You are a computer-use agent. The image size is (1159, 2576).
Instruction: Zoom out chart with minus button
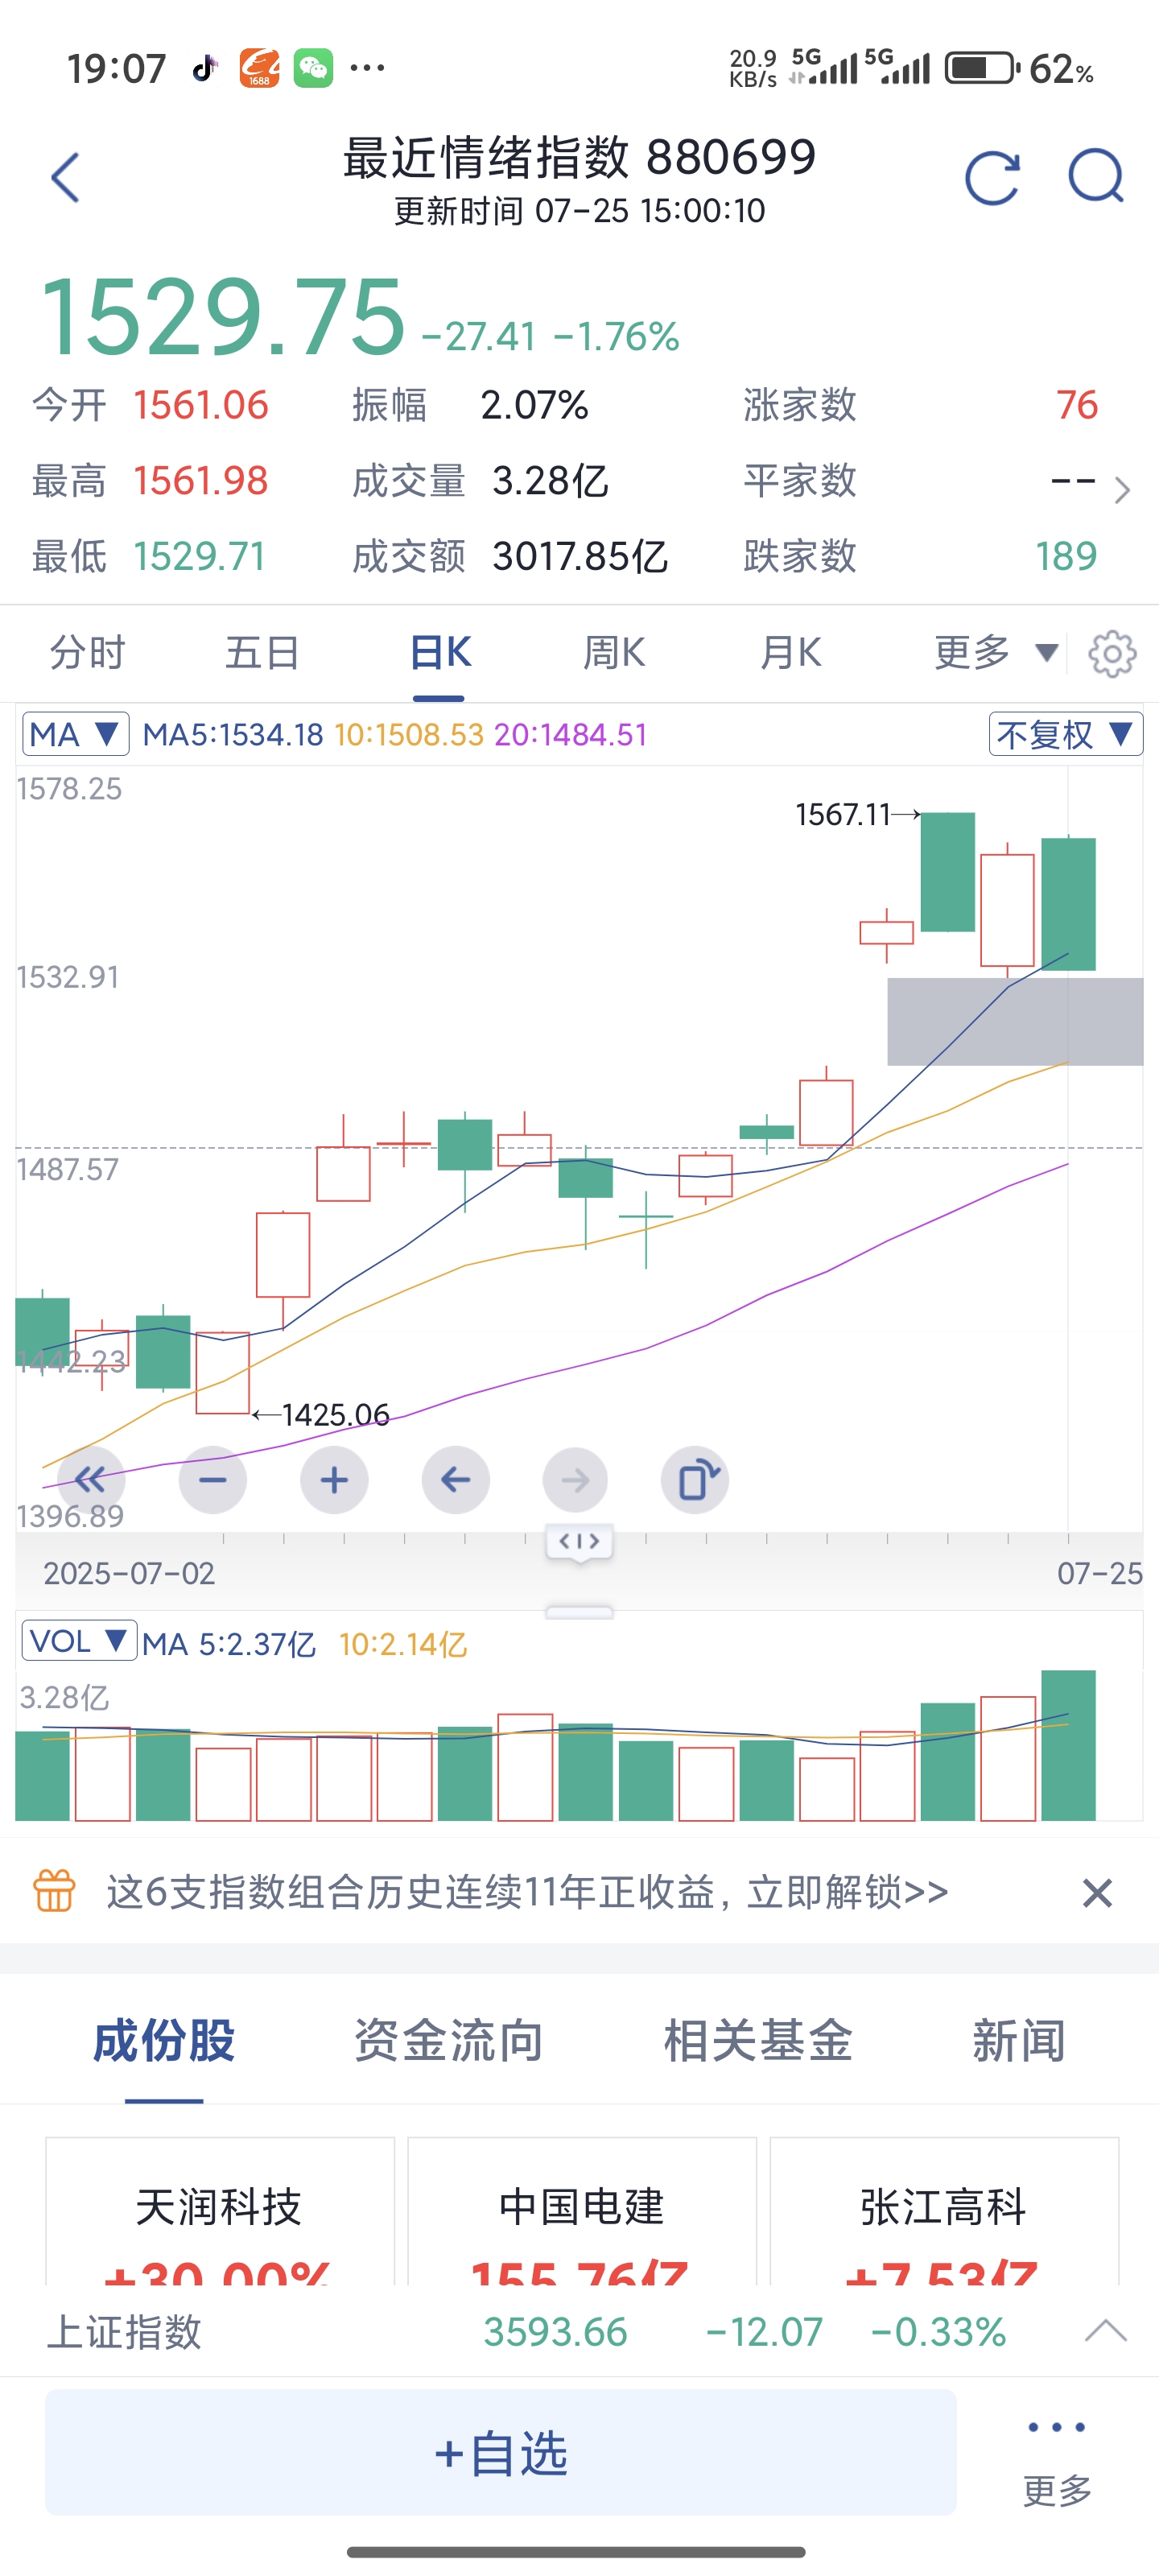pos(213,1480)
